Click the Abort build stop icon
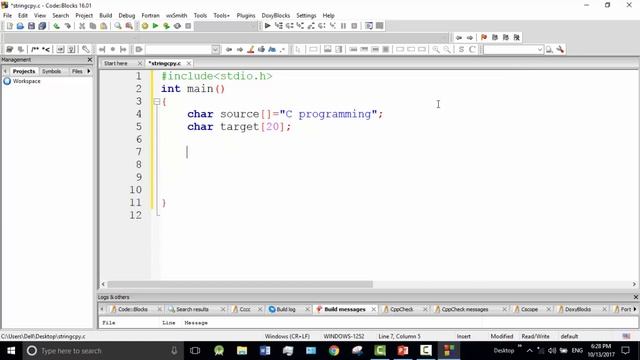The image size is (640, 360). [x=188, y=26]
